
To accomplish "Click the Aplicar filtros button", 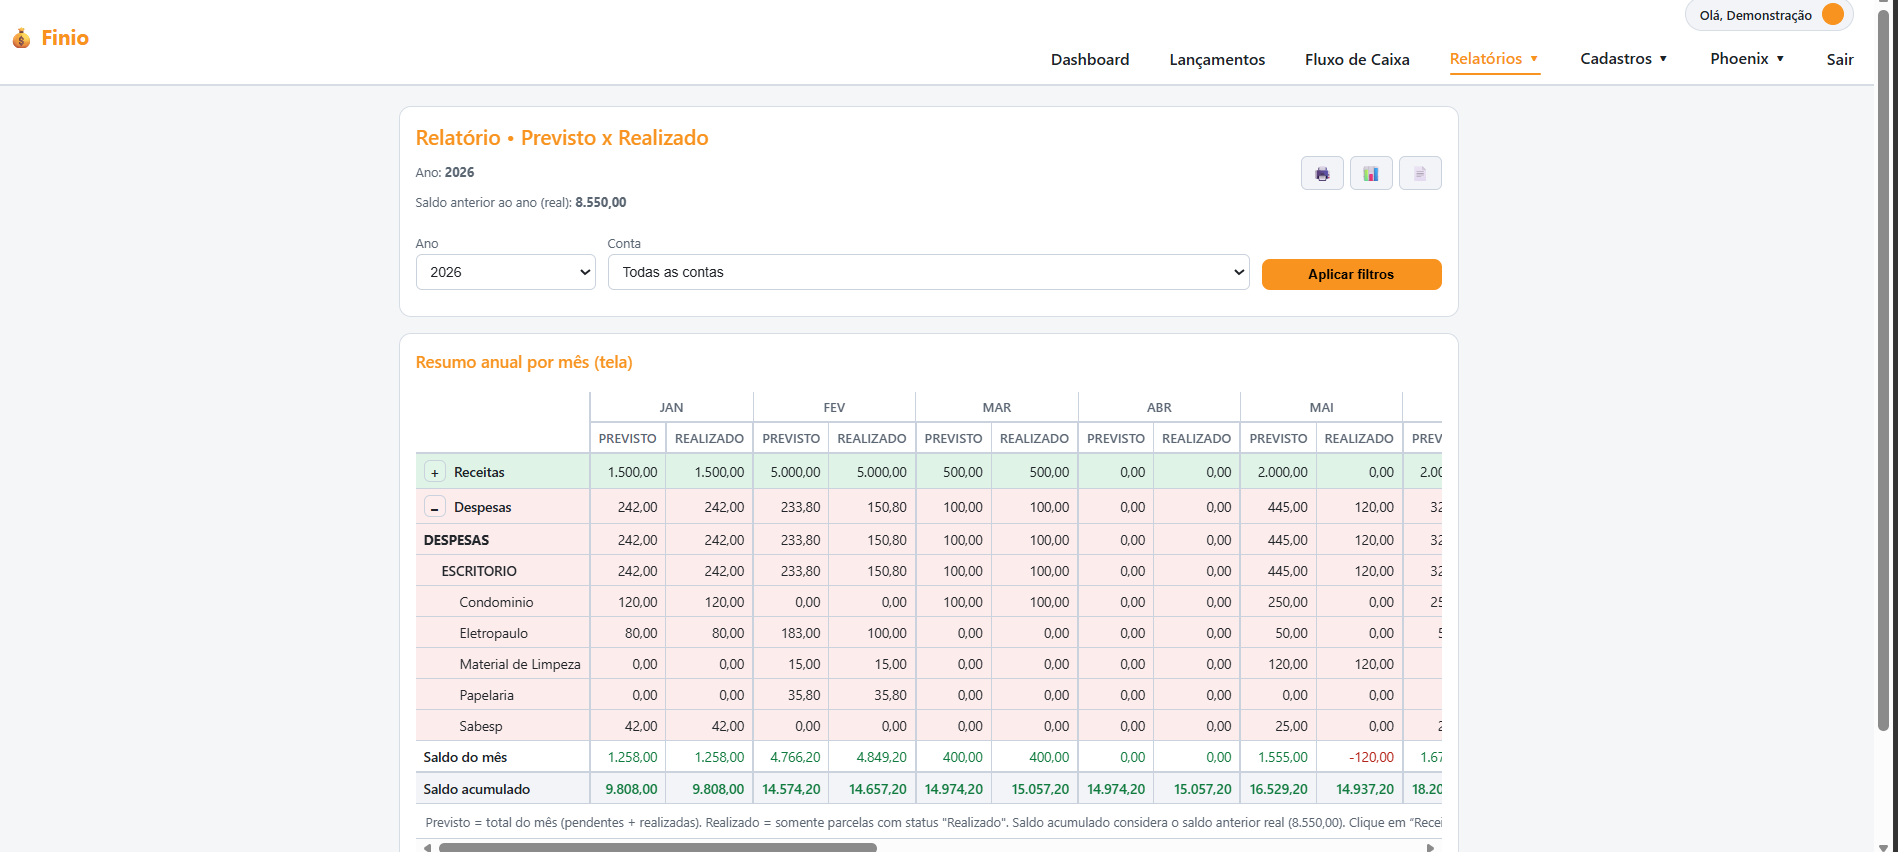I will pos(1351,274).
